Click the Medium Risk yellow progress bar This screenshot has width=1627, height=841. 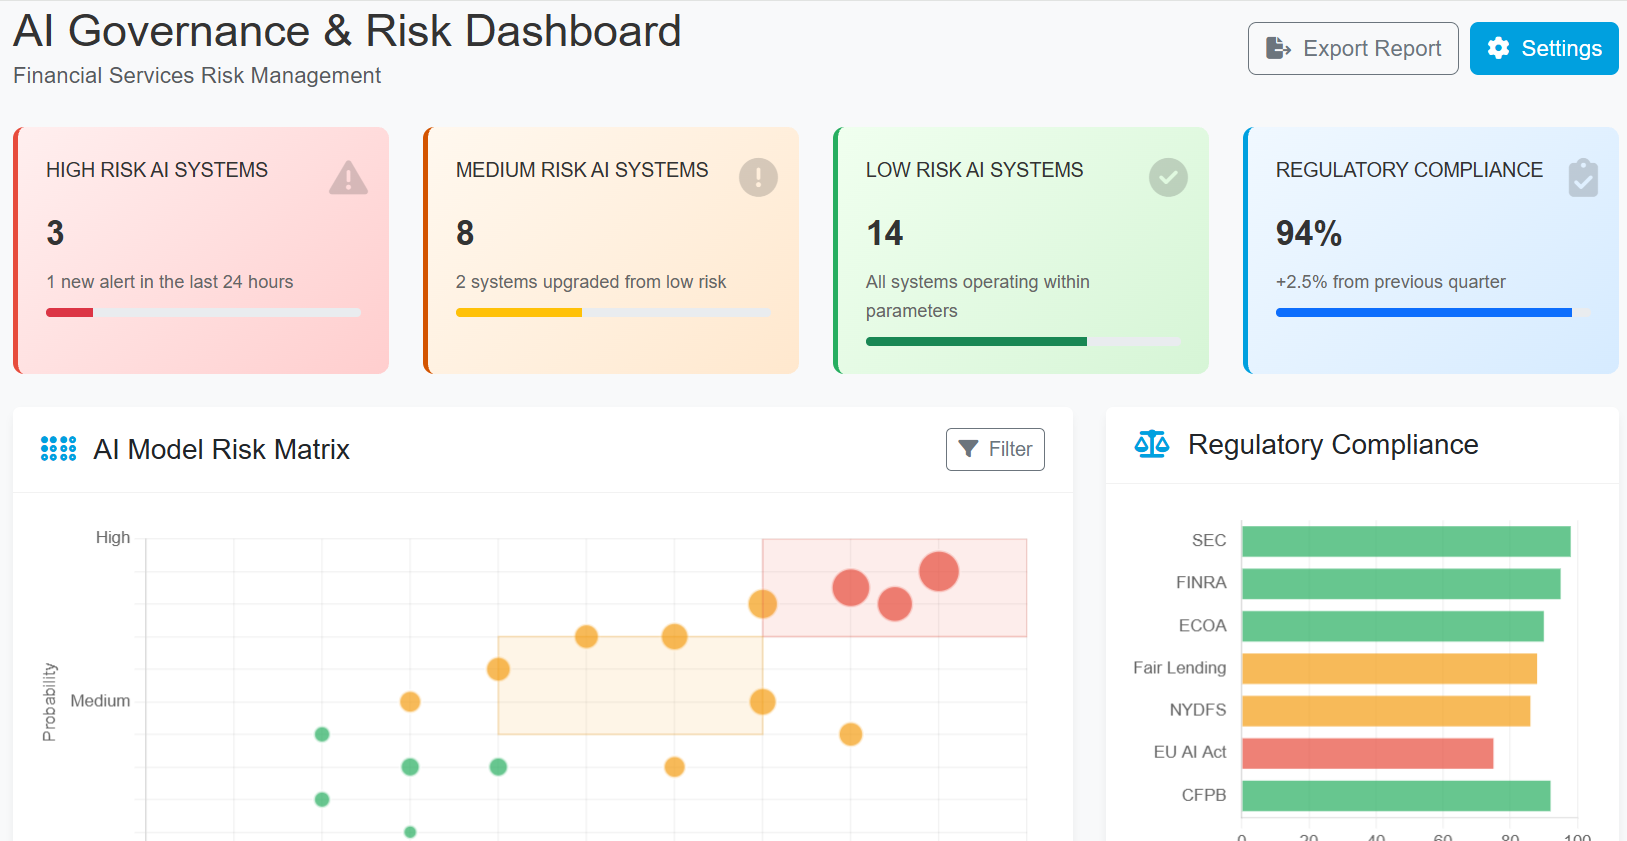pyautogui.click(x=519, y=312)
